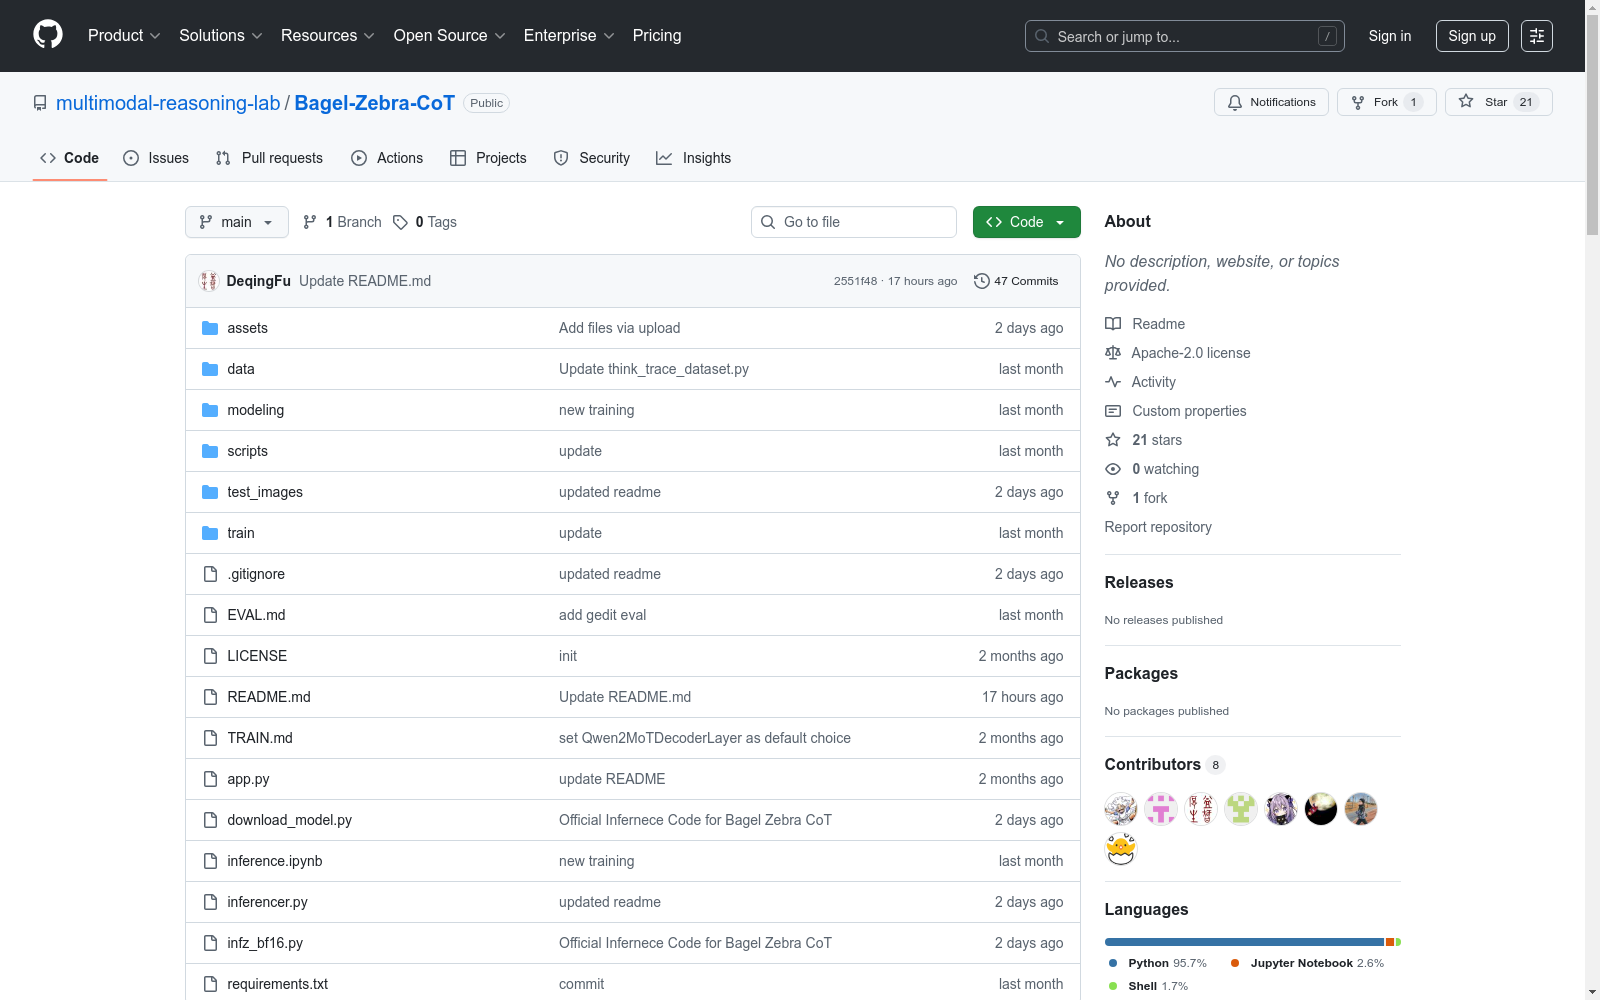
Task: Click the Readme book icon
Action: [x=1113, y=324]
